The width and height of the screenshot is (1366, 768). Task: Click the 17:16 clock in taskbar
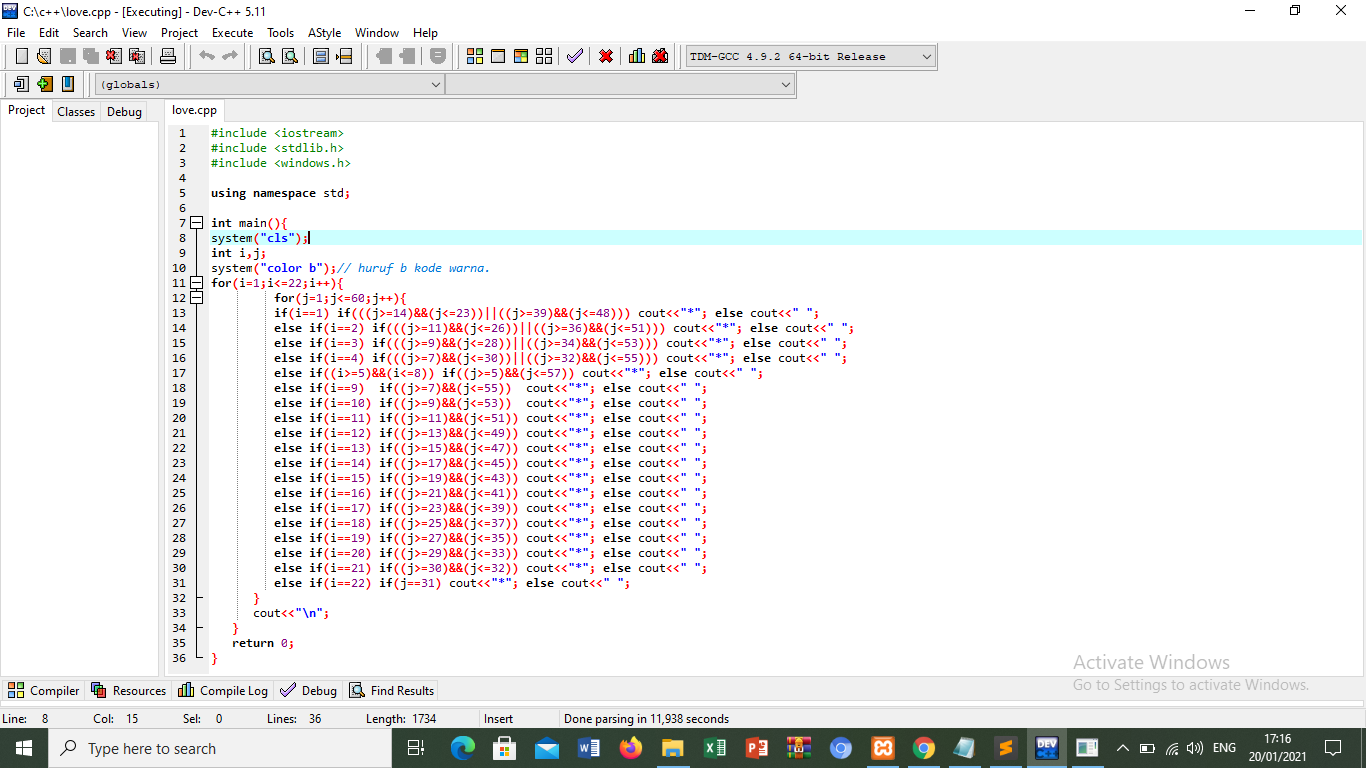tap(1277, 739)
